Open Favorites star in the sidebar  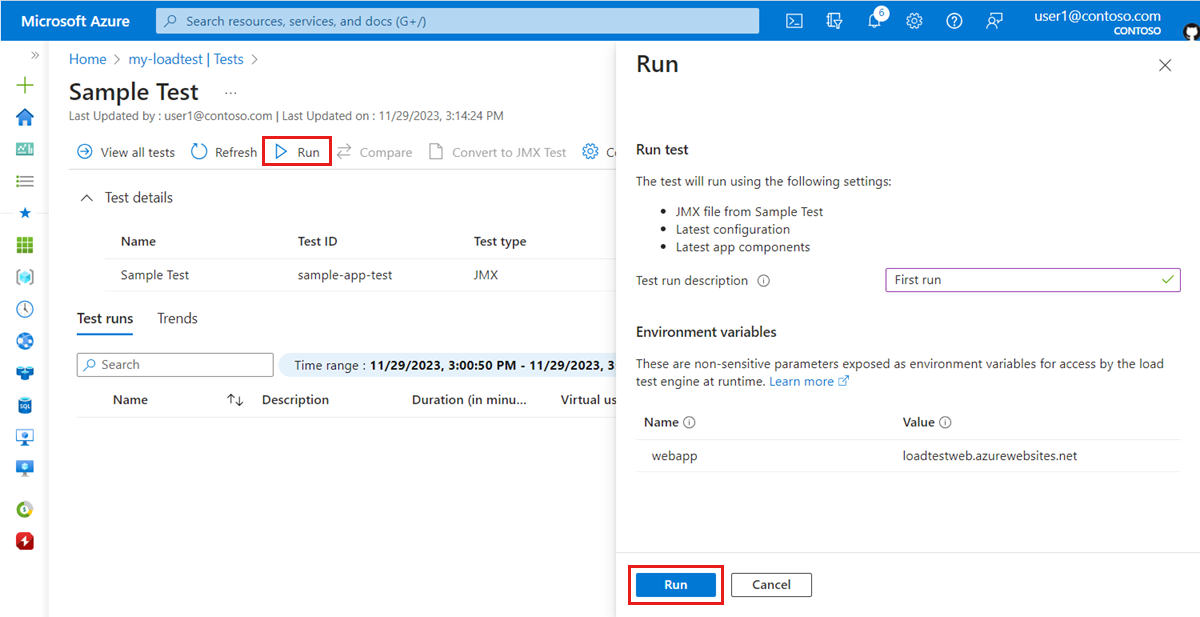24,212
